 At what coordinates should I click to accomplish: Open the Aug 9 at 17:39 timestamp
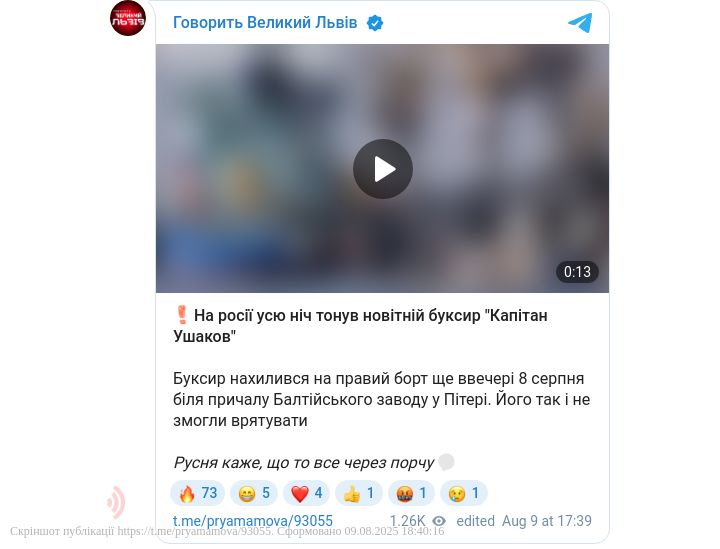[546, 521]
